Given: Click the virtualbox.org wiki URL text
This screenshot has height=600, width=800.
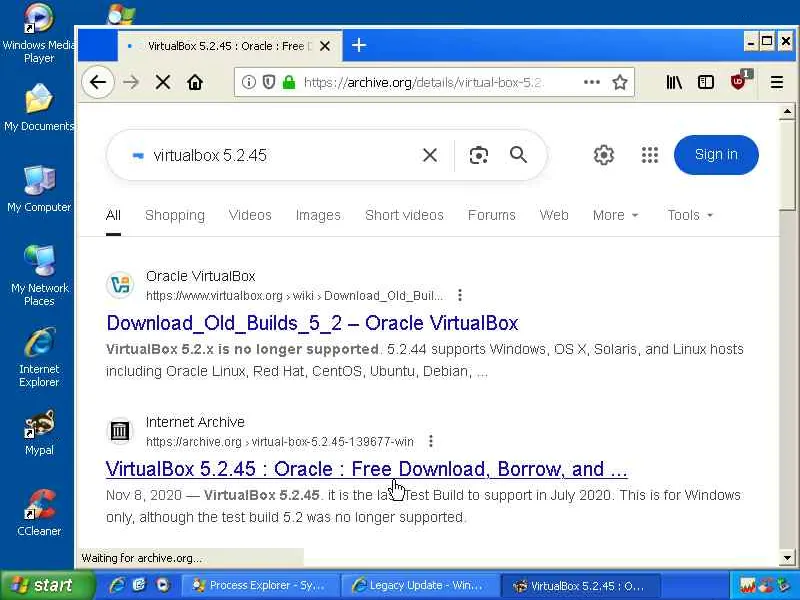Looking at the screenshot, I should [x=294, y=296].
